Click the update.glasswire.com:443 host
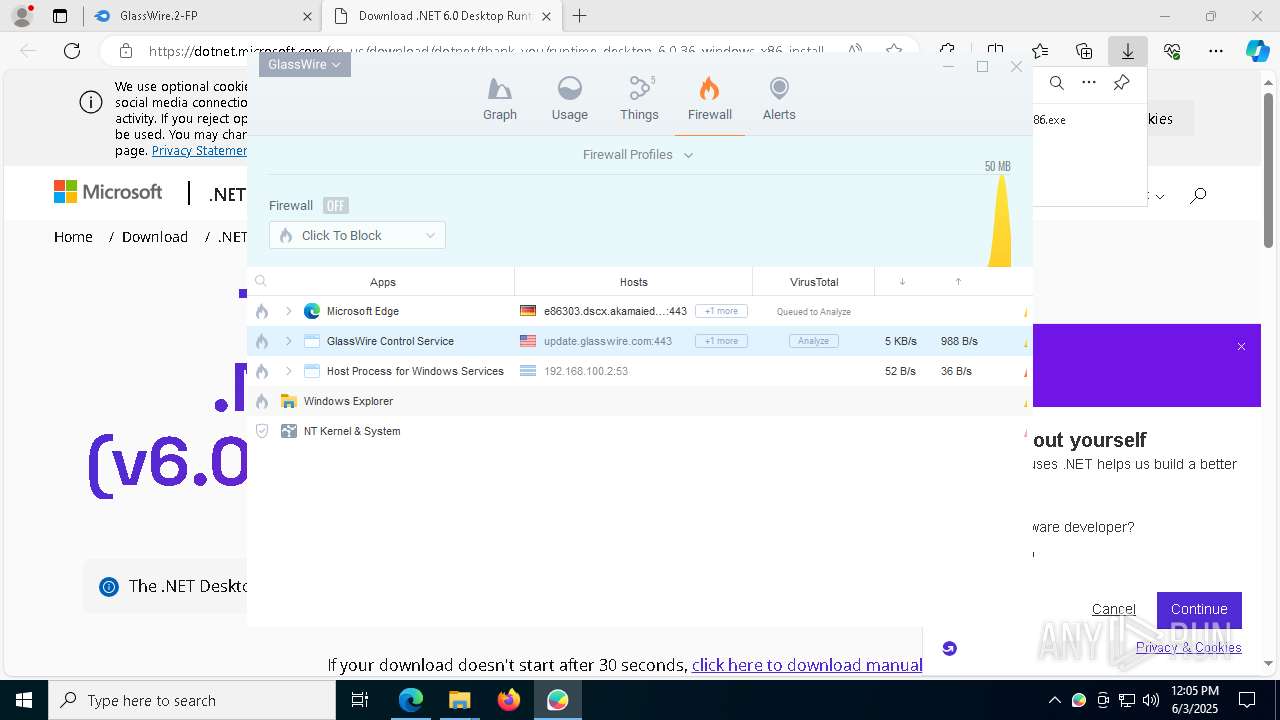1280x720 pixels. click(x=608, y=341)
